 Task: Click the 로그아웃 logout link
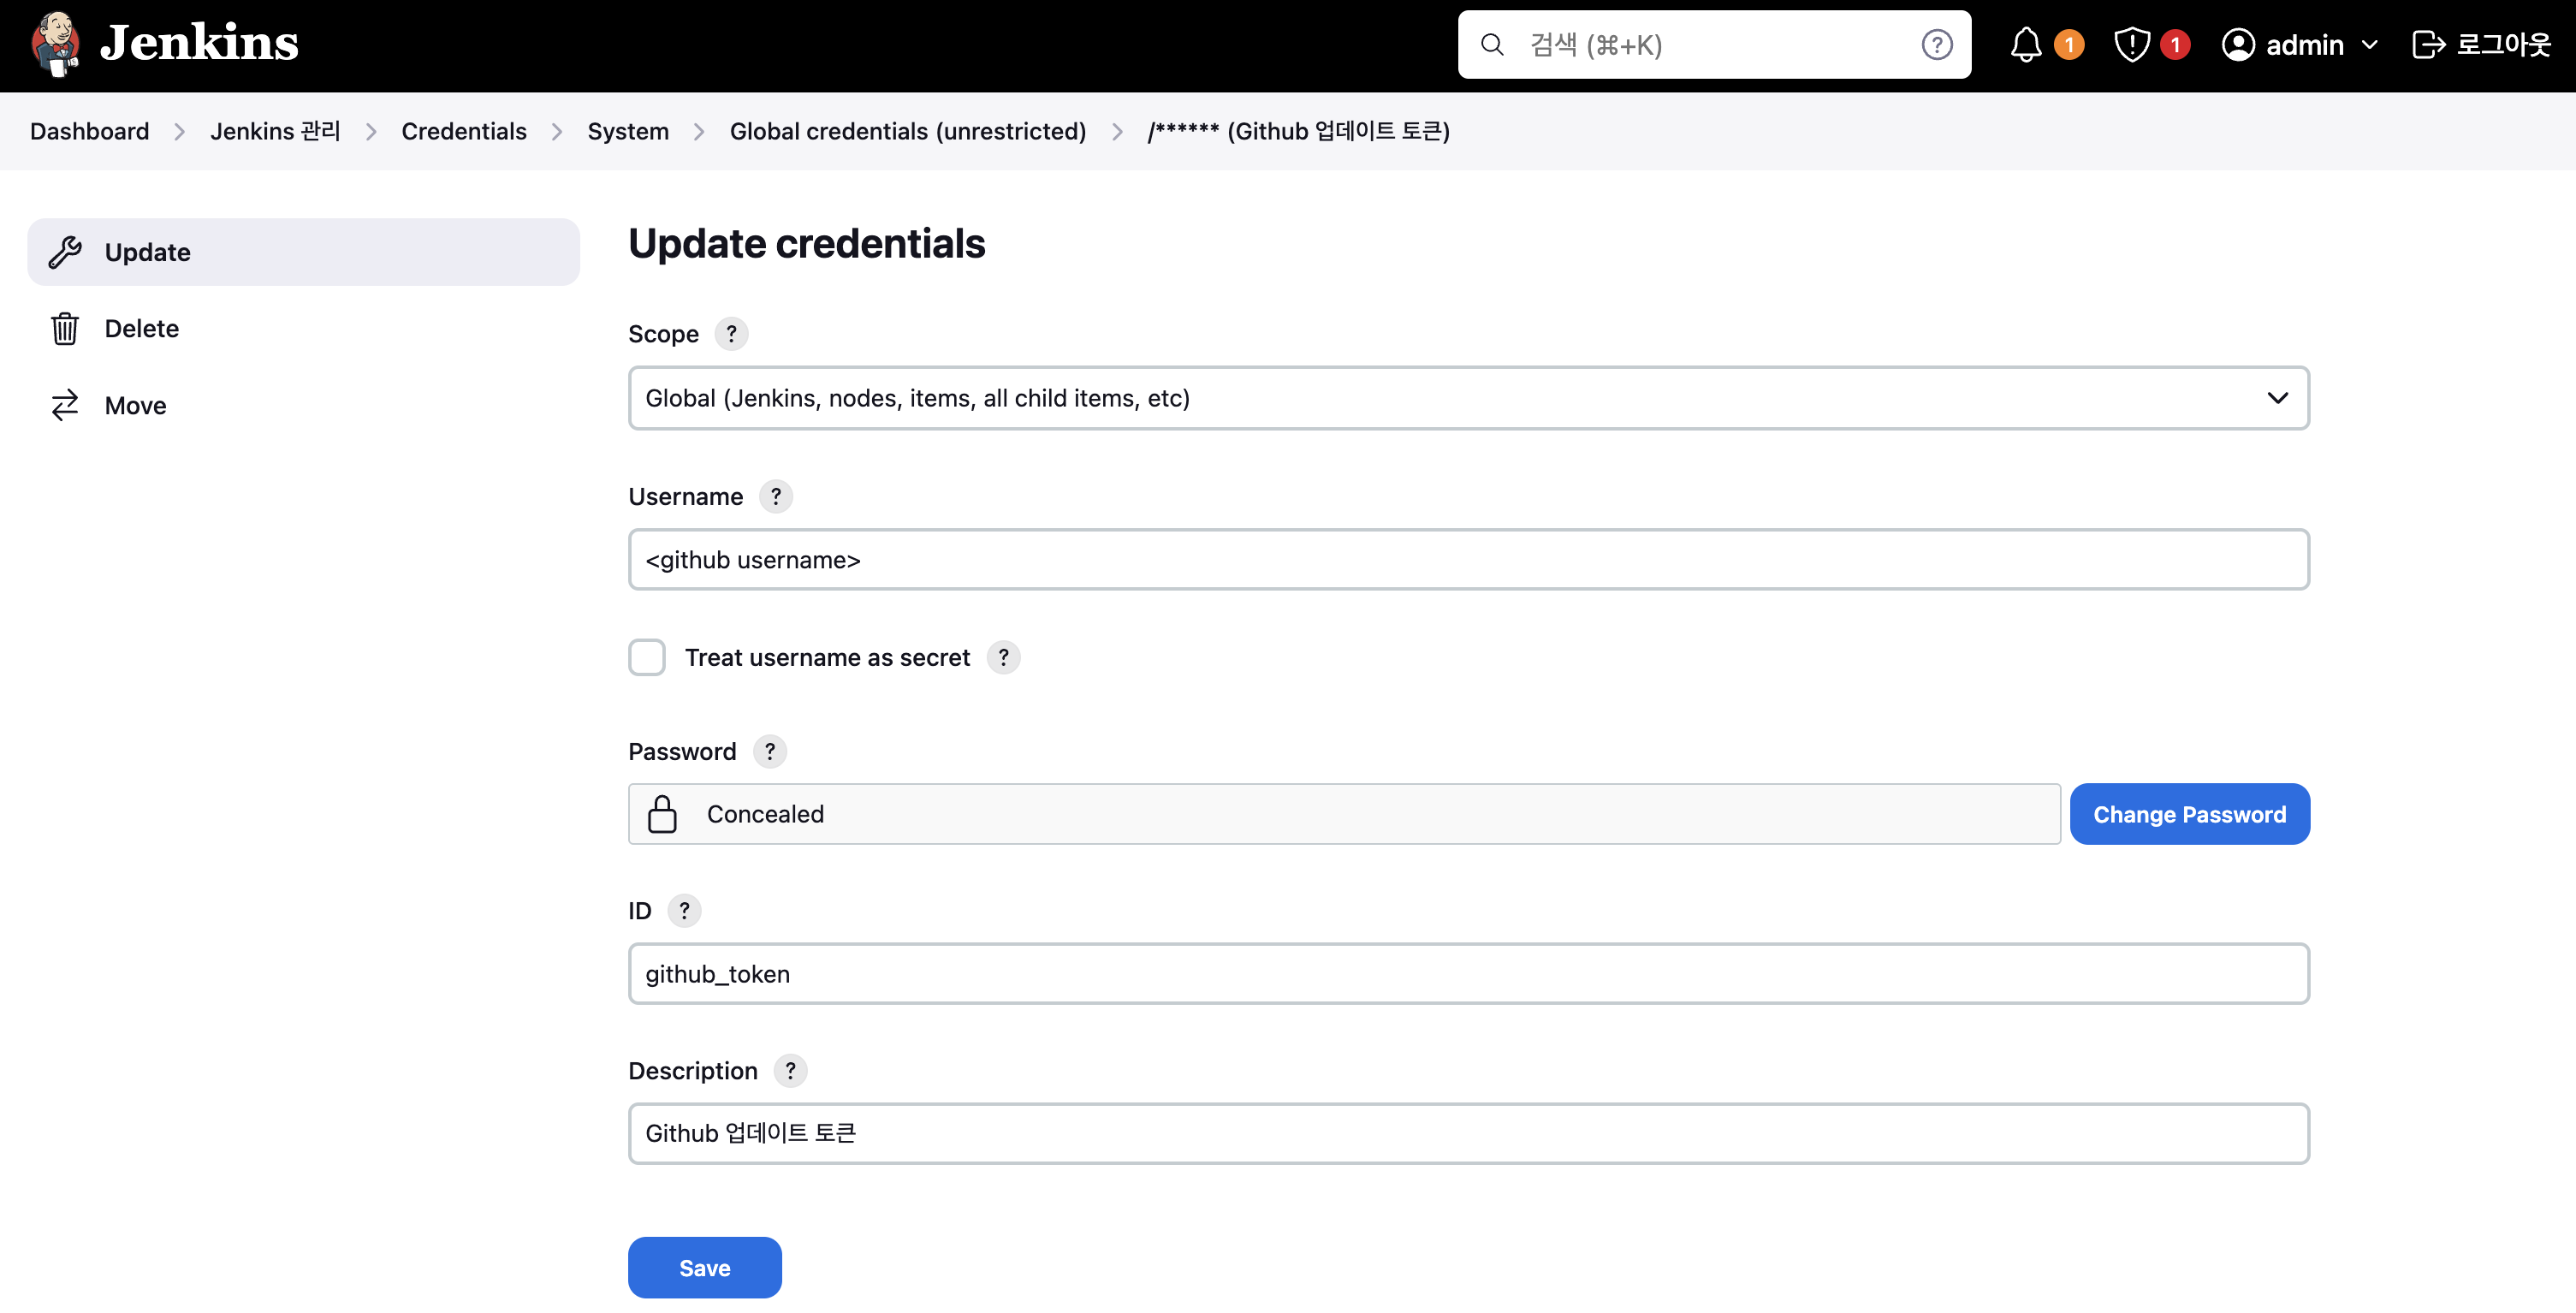pos(2481,45)
